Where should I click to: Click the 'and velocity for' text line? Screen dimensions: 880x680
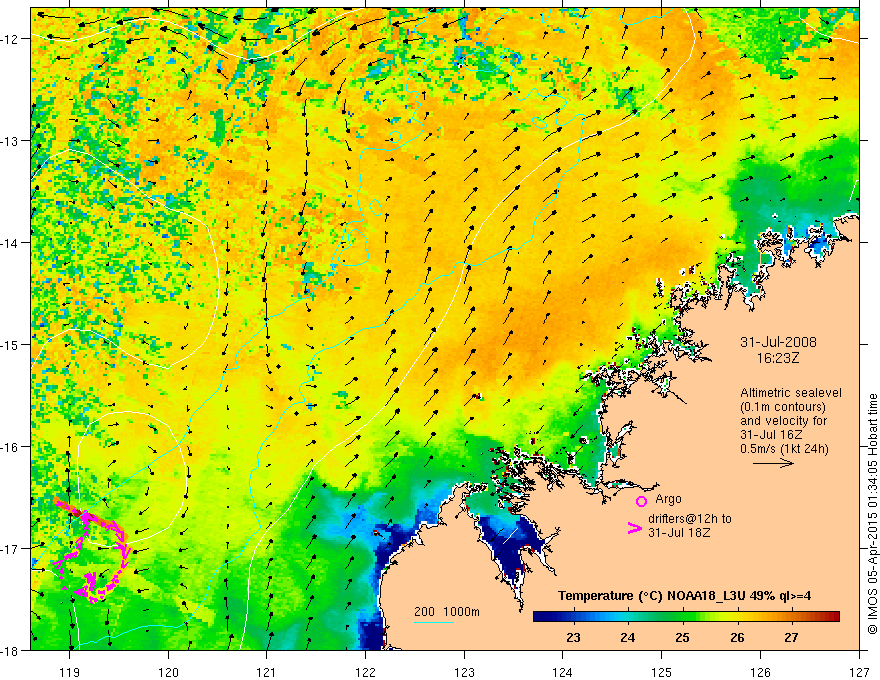pos(783,420)
